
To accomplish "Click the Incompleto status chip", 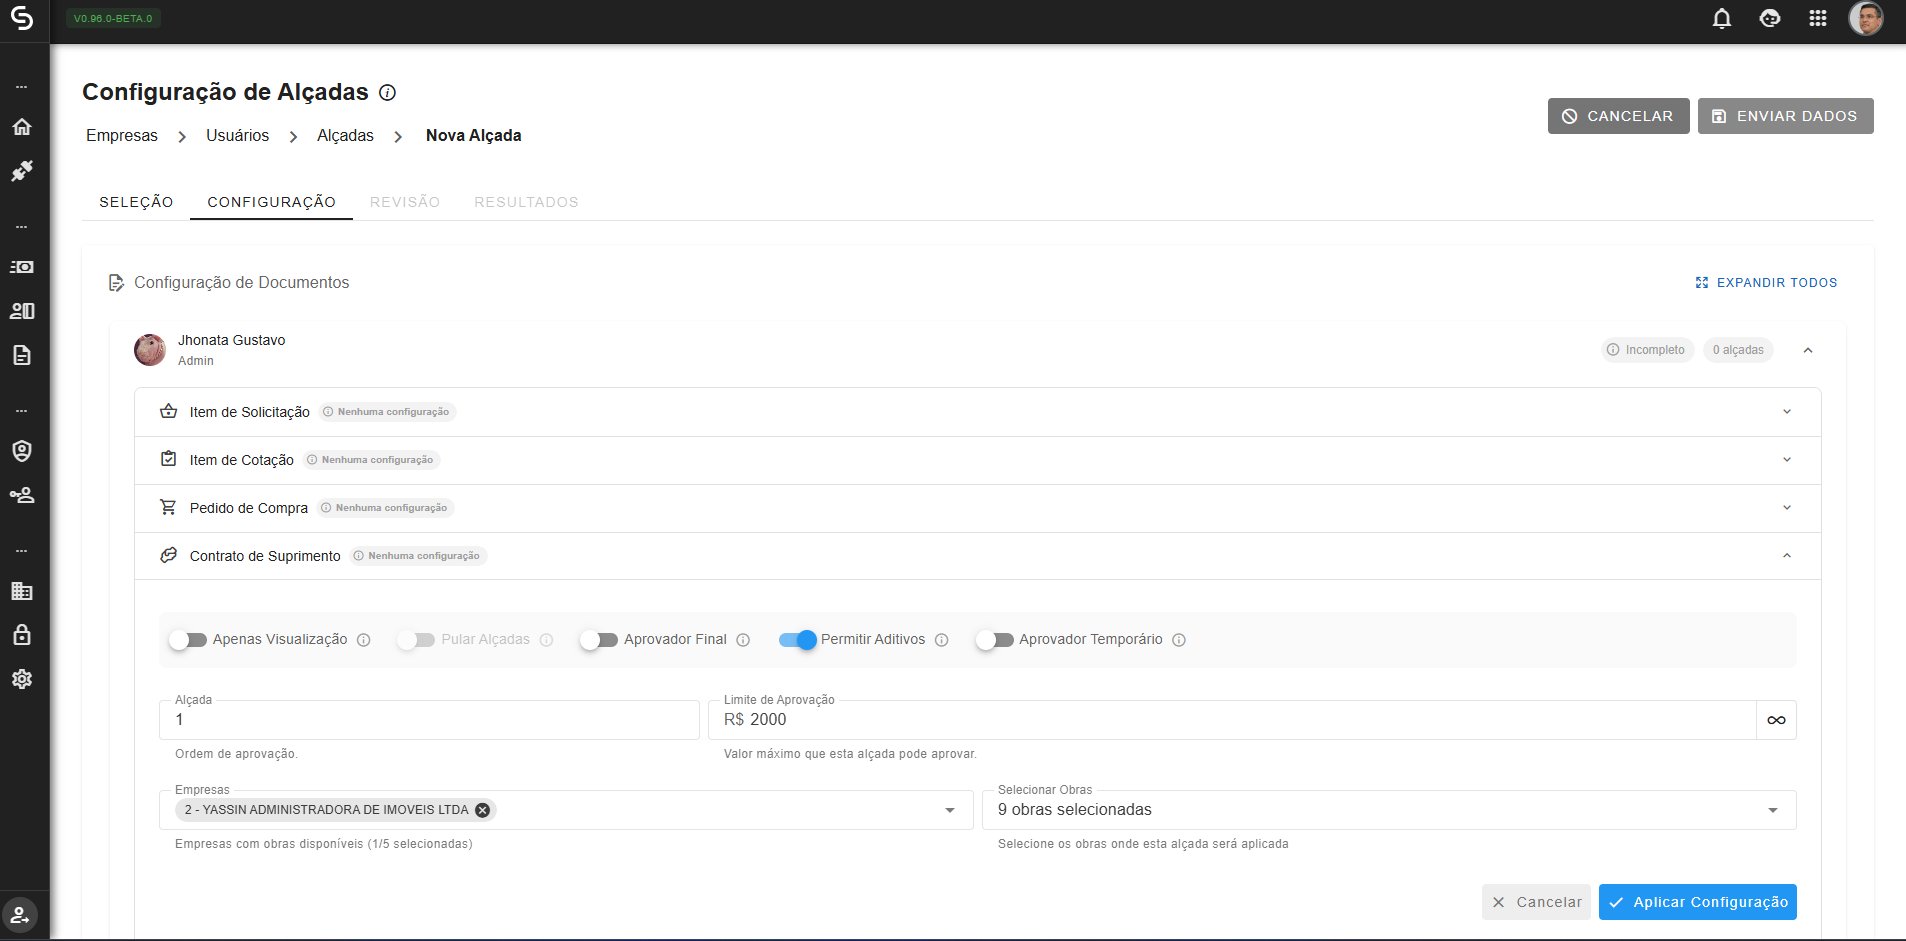I will click(1647, 350).
